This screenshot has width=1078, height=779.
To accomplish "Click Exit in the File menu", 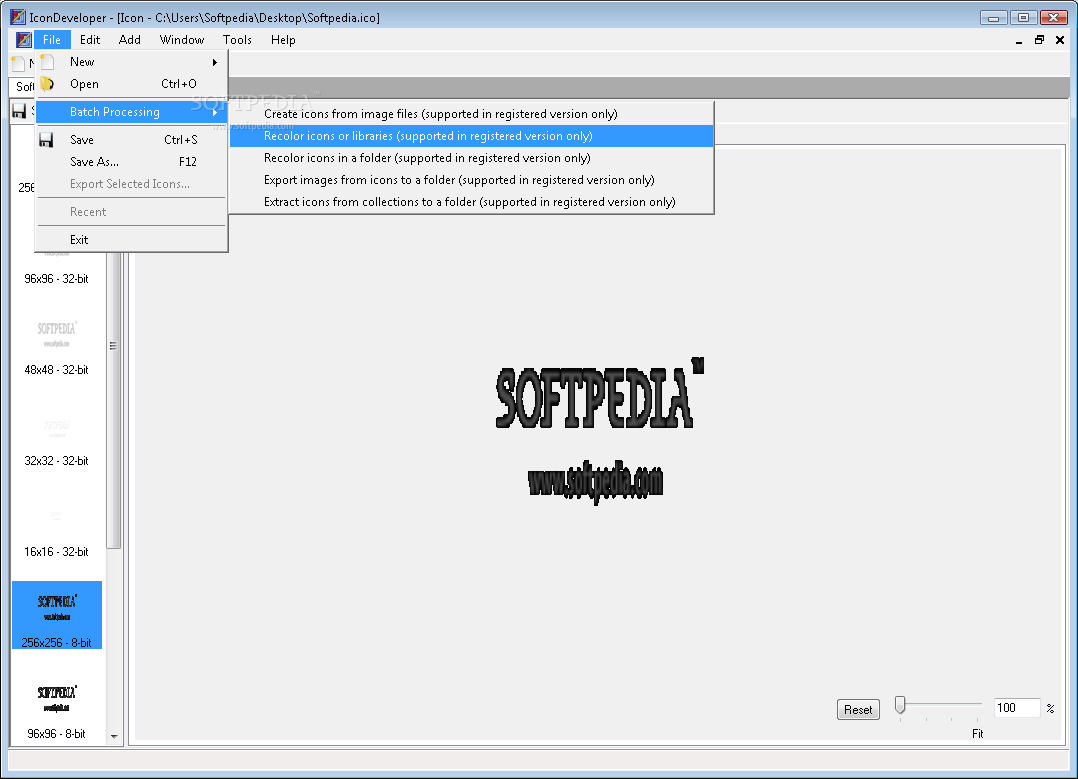I will point(131,239).
